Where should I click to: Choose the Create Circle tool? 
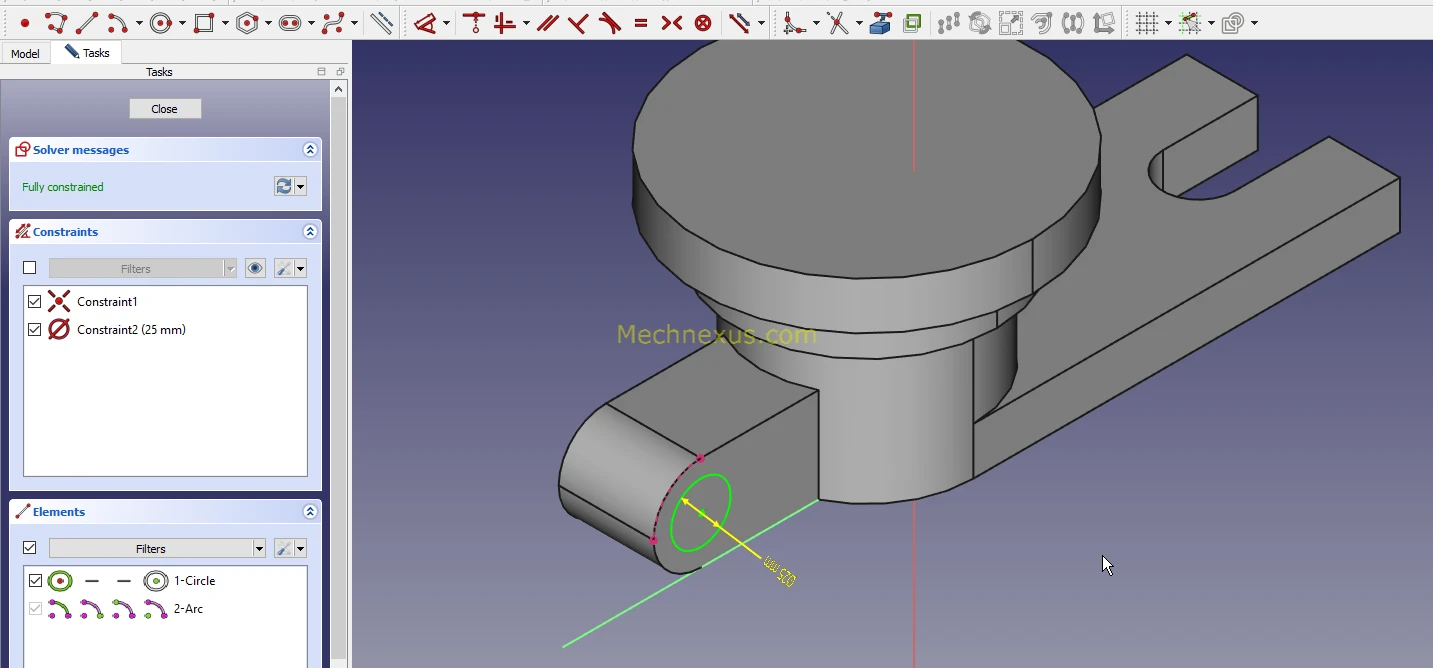point(160,22)
